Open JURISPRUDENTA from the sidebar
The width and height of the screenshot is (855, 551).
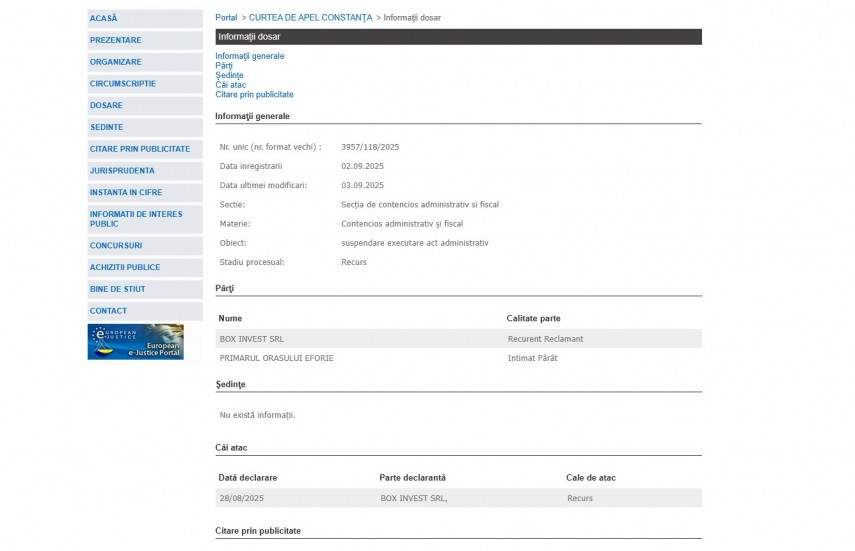coord(144,171)
